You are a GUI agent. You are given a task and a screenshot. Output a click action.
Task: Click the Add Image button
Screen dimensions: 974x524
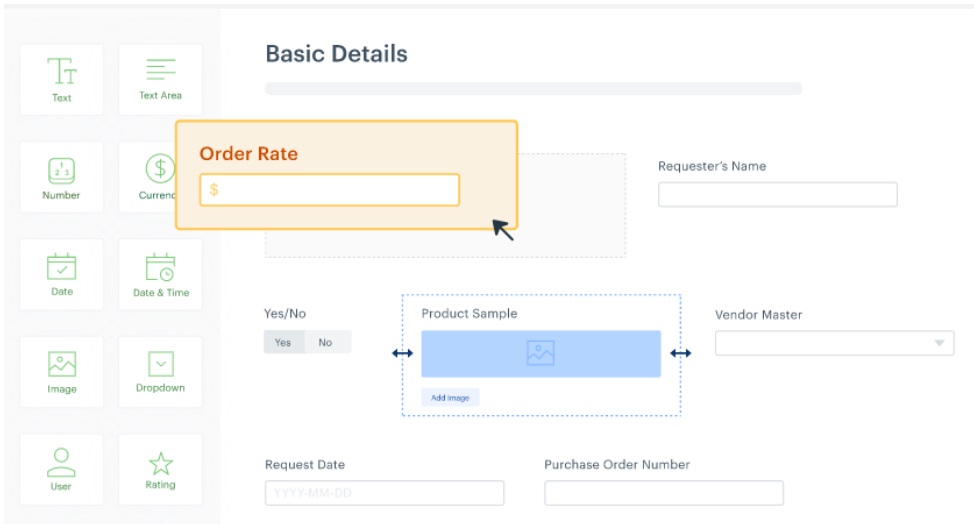tap(450, 397)
